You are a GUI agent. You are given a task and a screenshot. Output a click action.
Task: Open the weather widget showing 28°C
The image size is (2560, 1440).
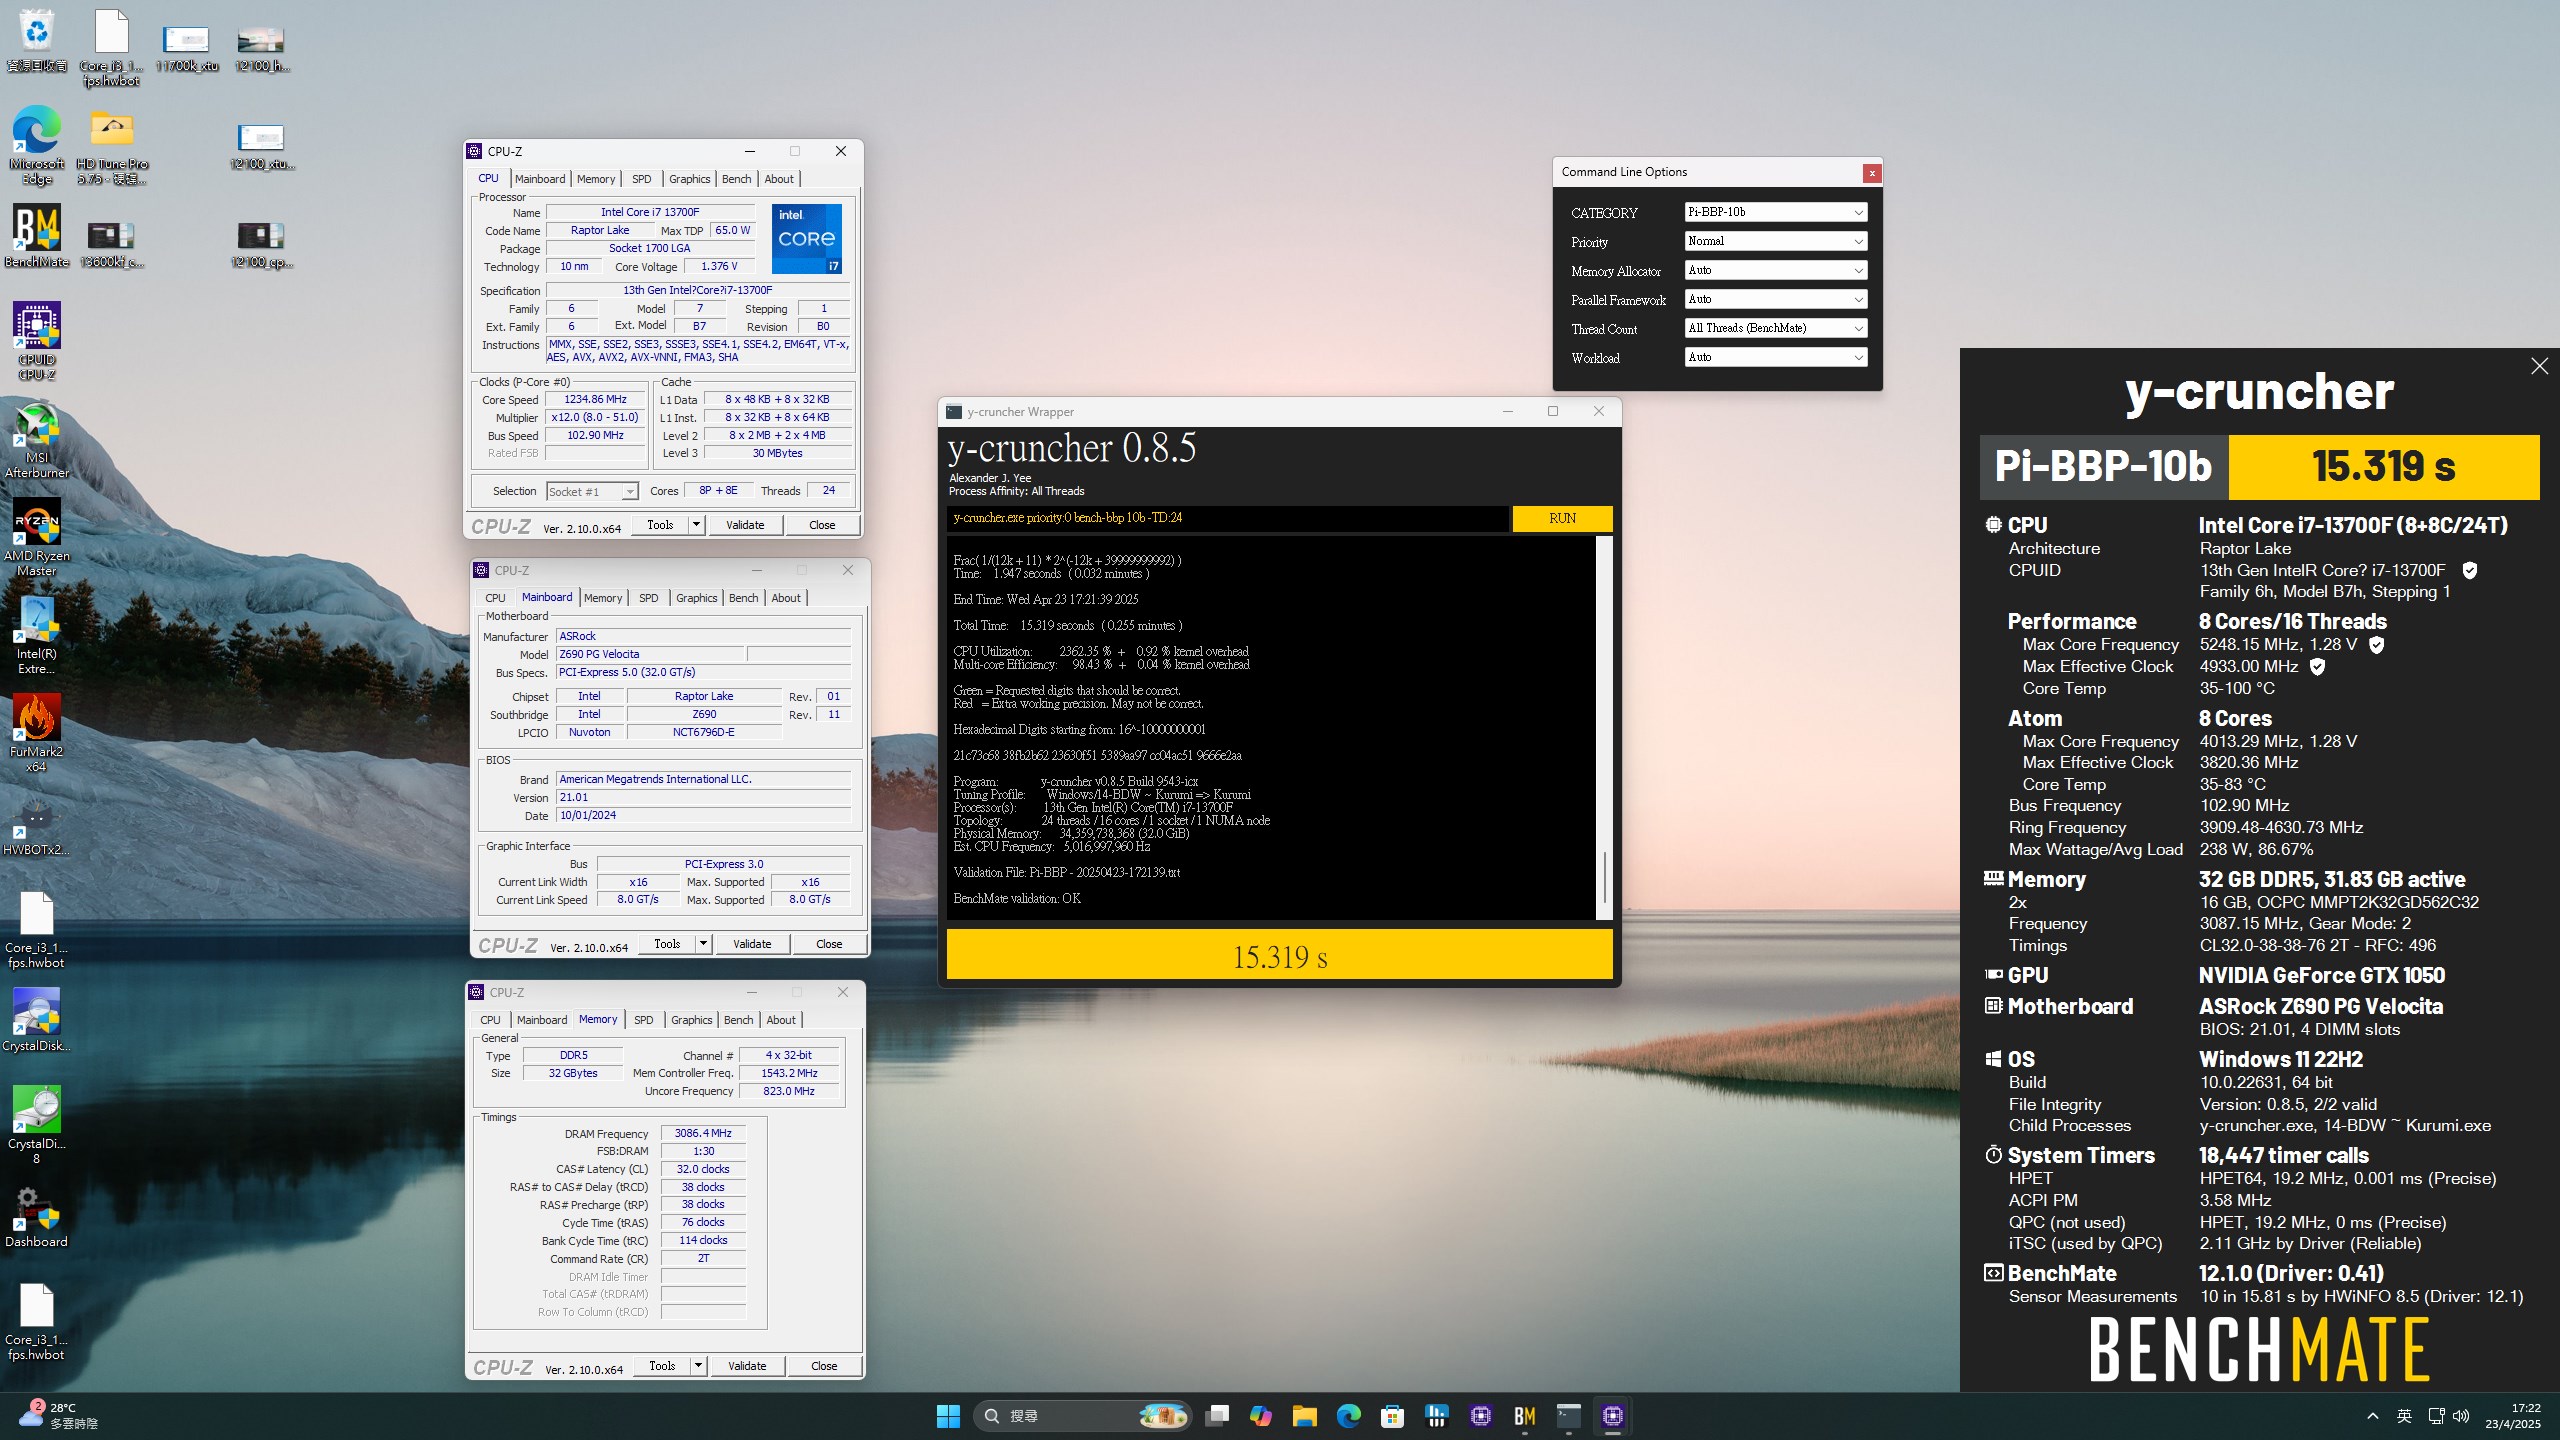coord(60,1416)
